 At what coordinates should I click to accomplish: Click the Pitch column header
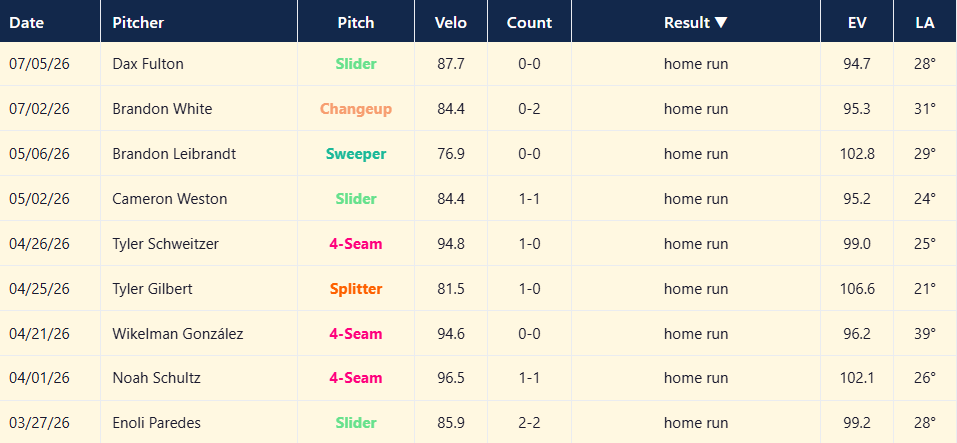coord(356,23)
